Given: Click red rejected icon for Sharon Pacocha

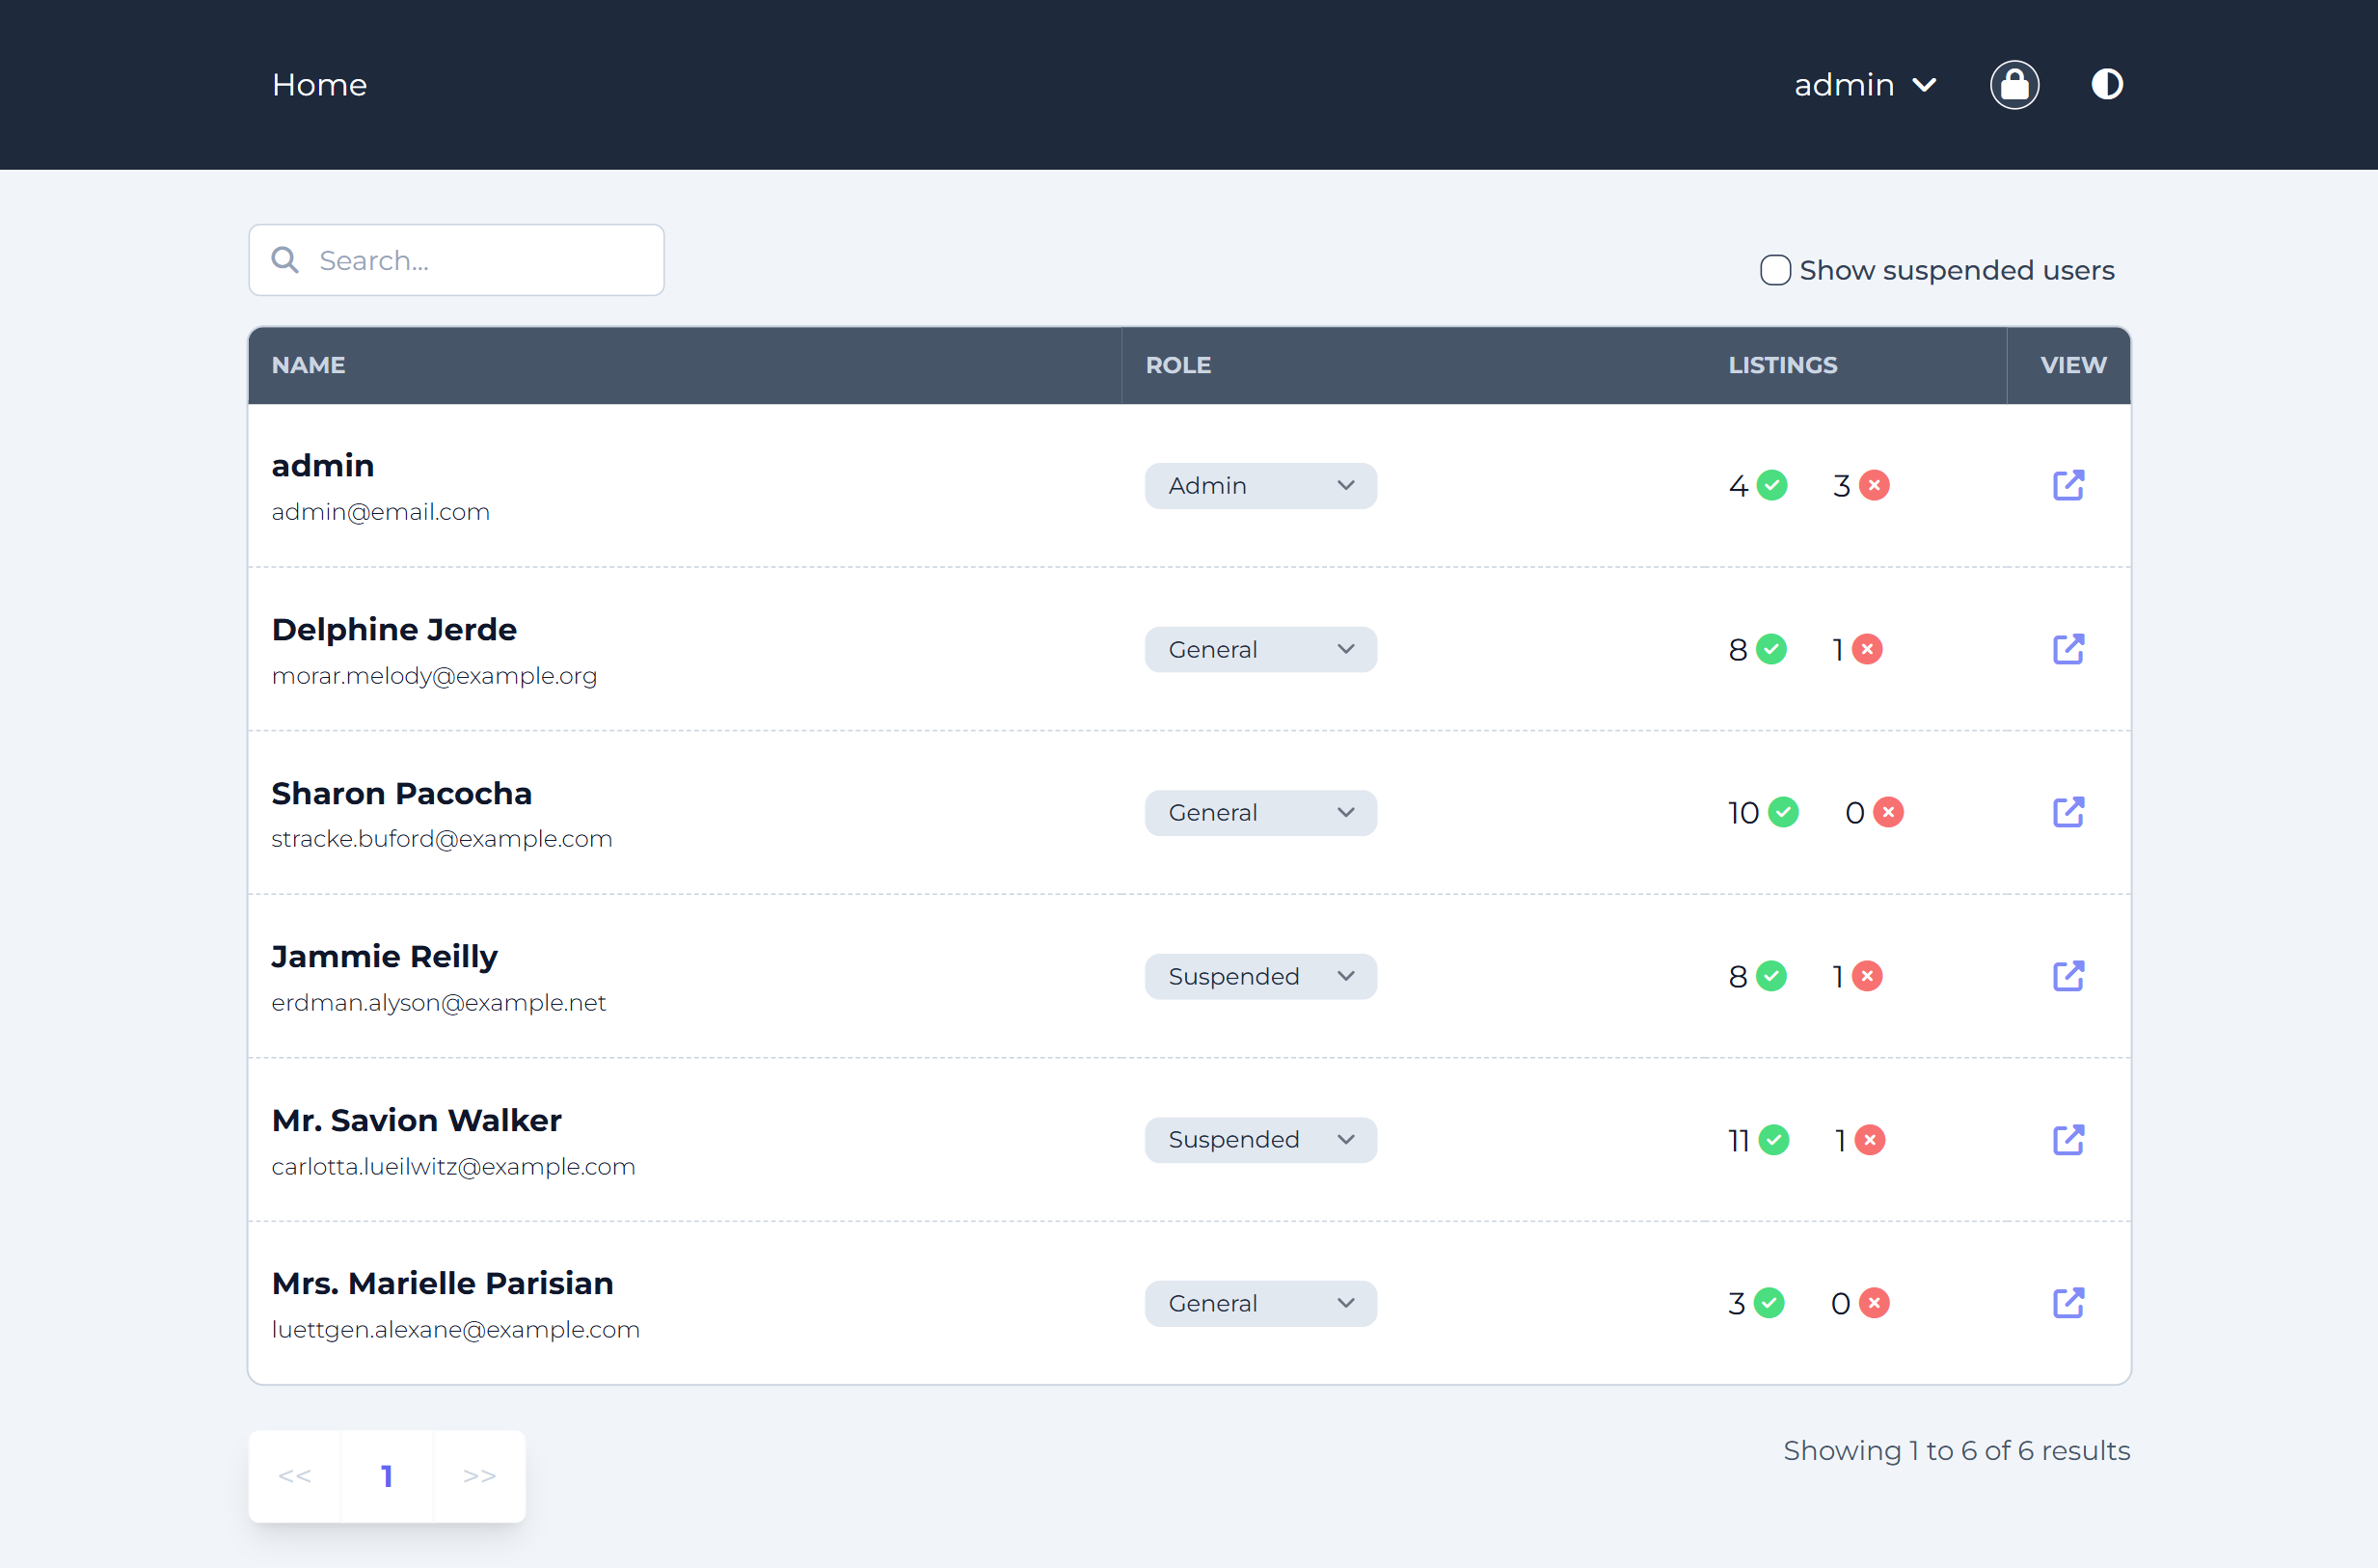Looking at the screenshot, I should 1888,812.
